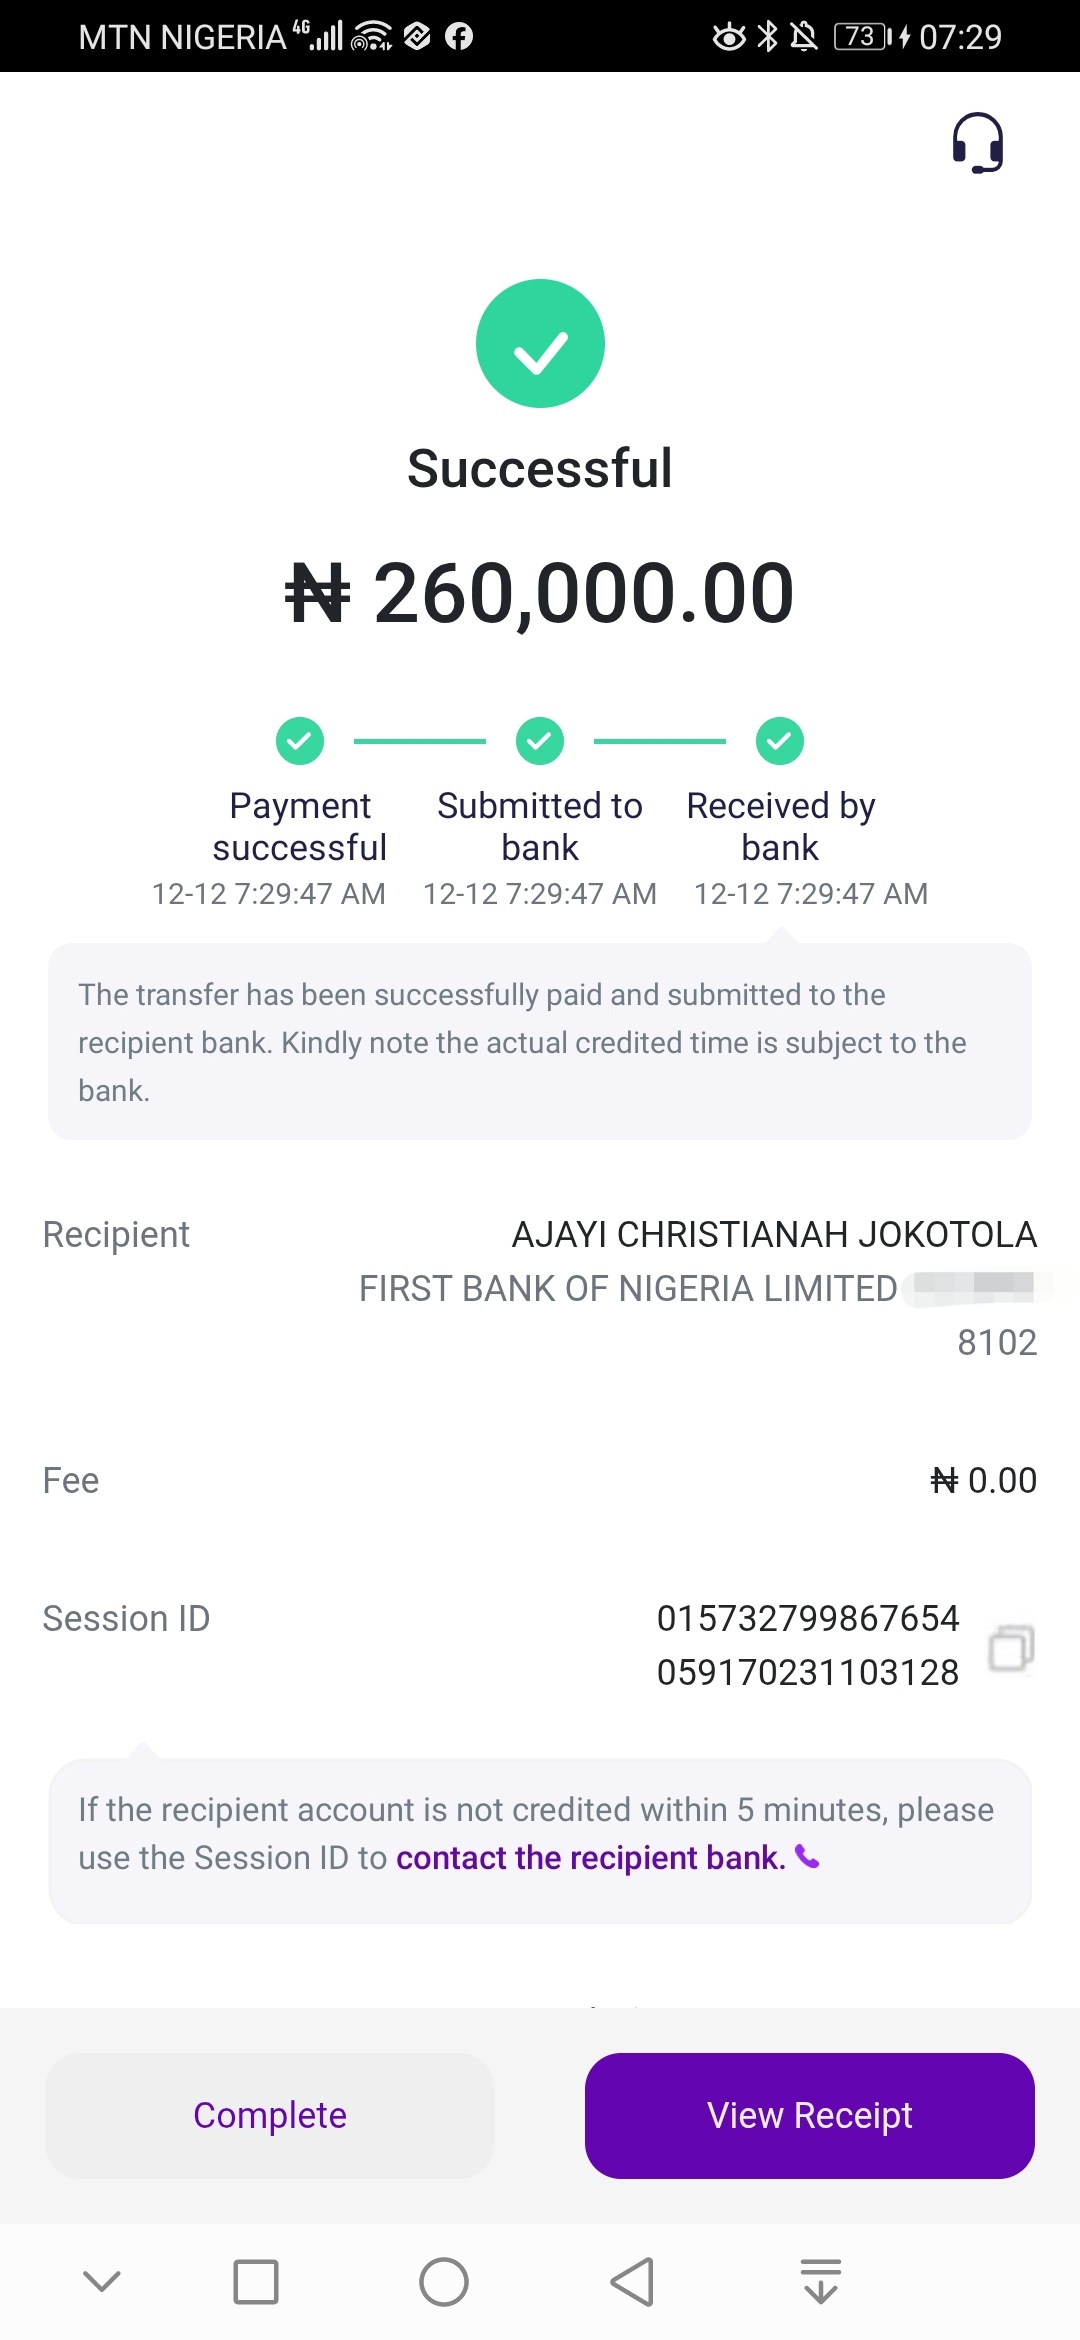Open recent apps square button
Viewport: 1080px width, 2340px height.
tap(256, 2282)
